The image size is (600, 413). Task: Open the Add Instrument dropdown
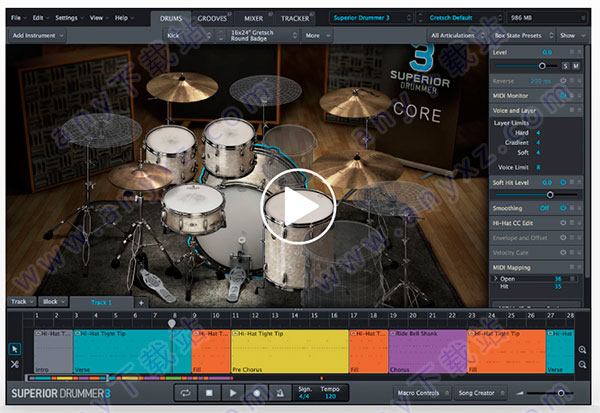click(x=38, y=36)
